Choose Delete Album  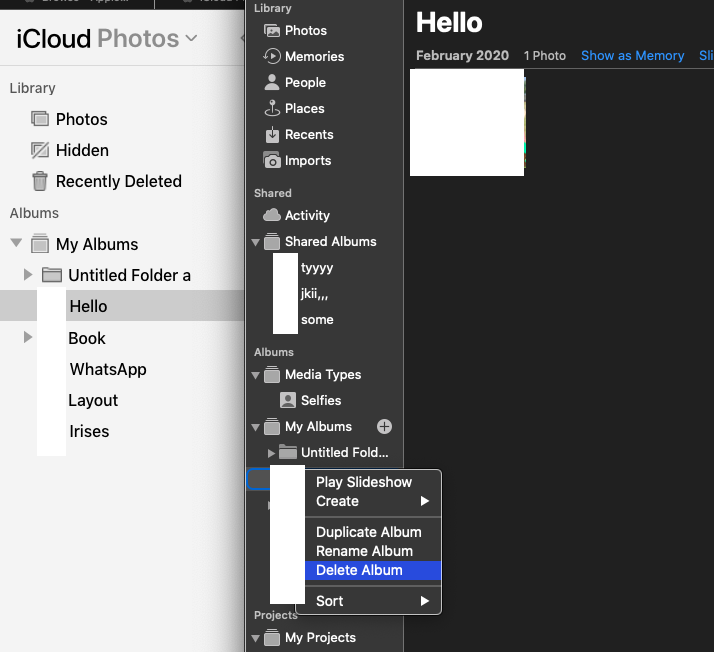coord(373,570)
